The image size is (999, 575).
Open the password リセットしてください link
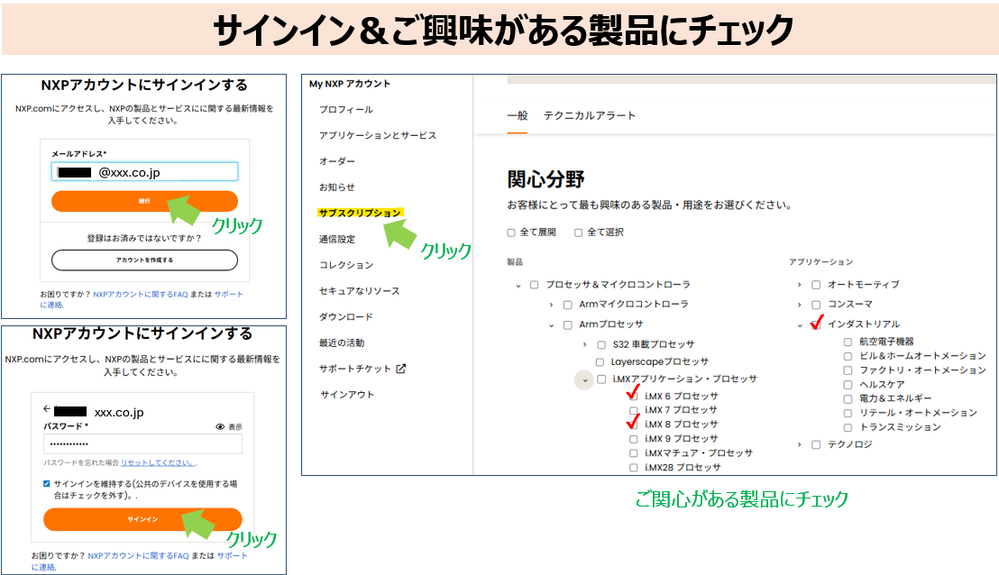coord(159,463)
